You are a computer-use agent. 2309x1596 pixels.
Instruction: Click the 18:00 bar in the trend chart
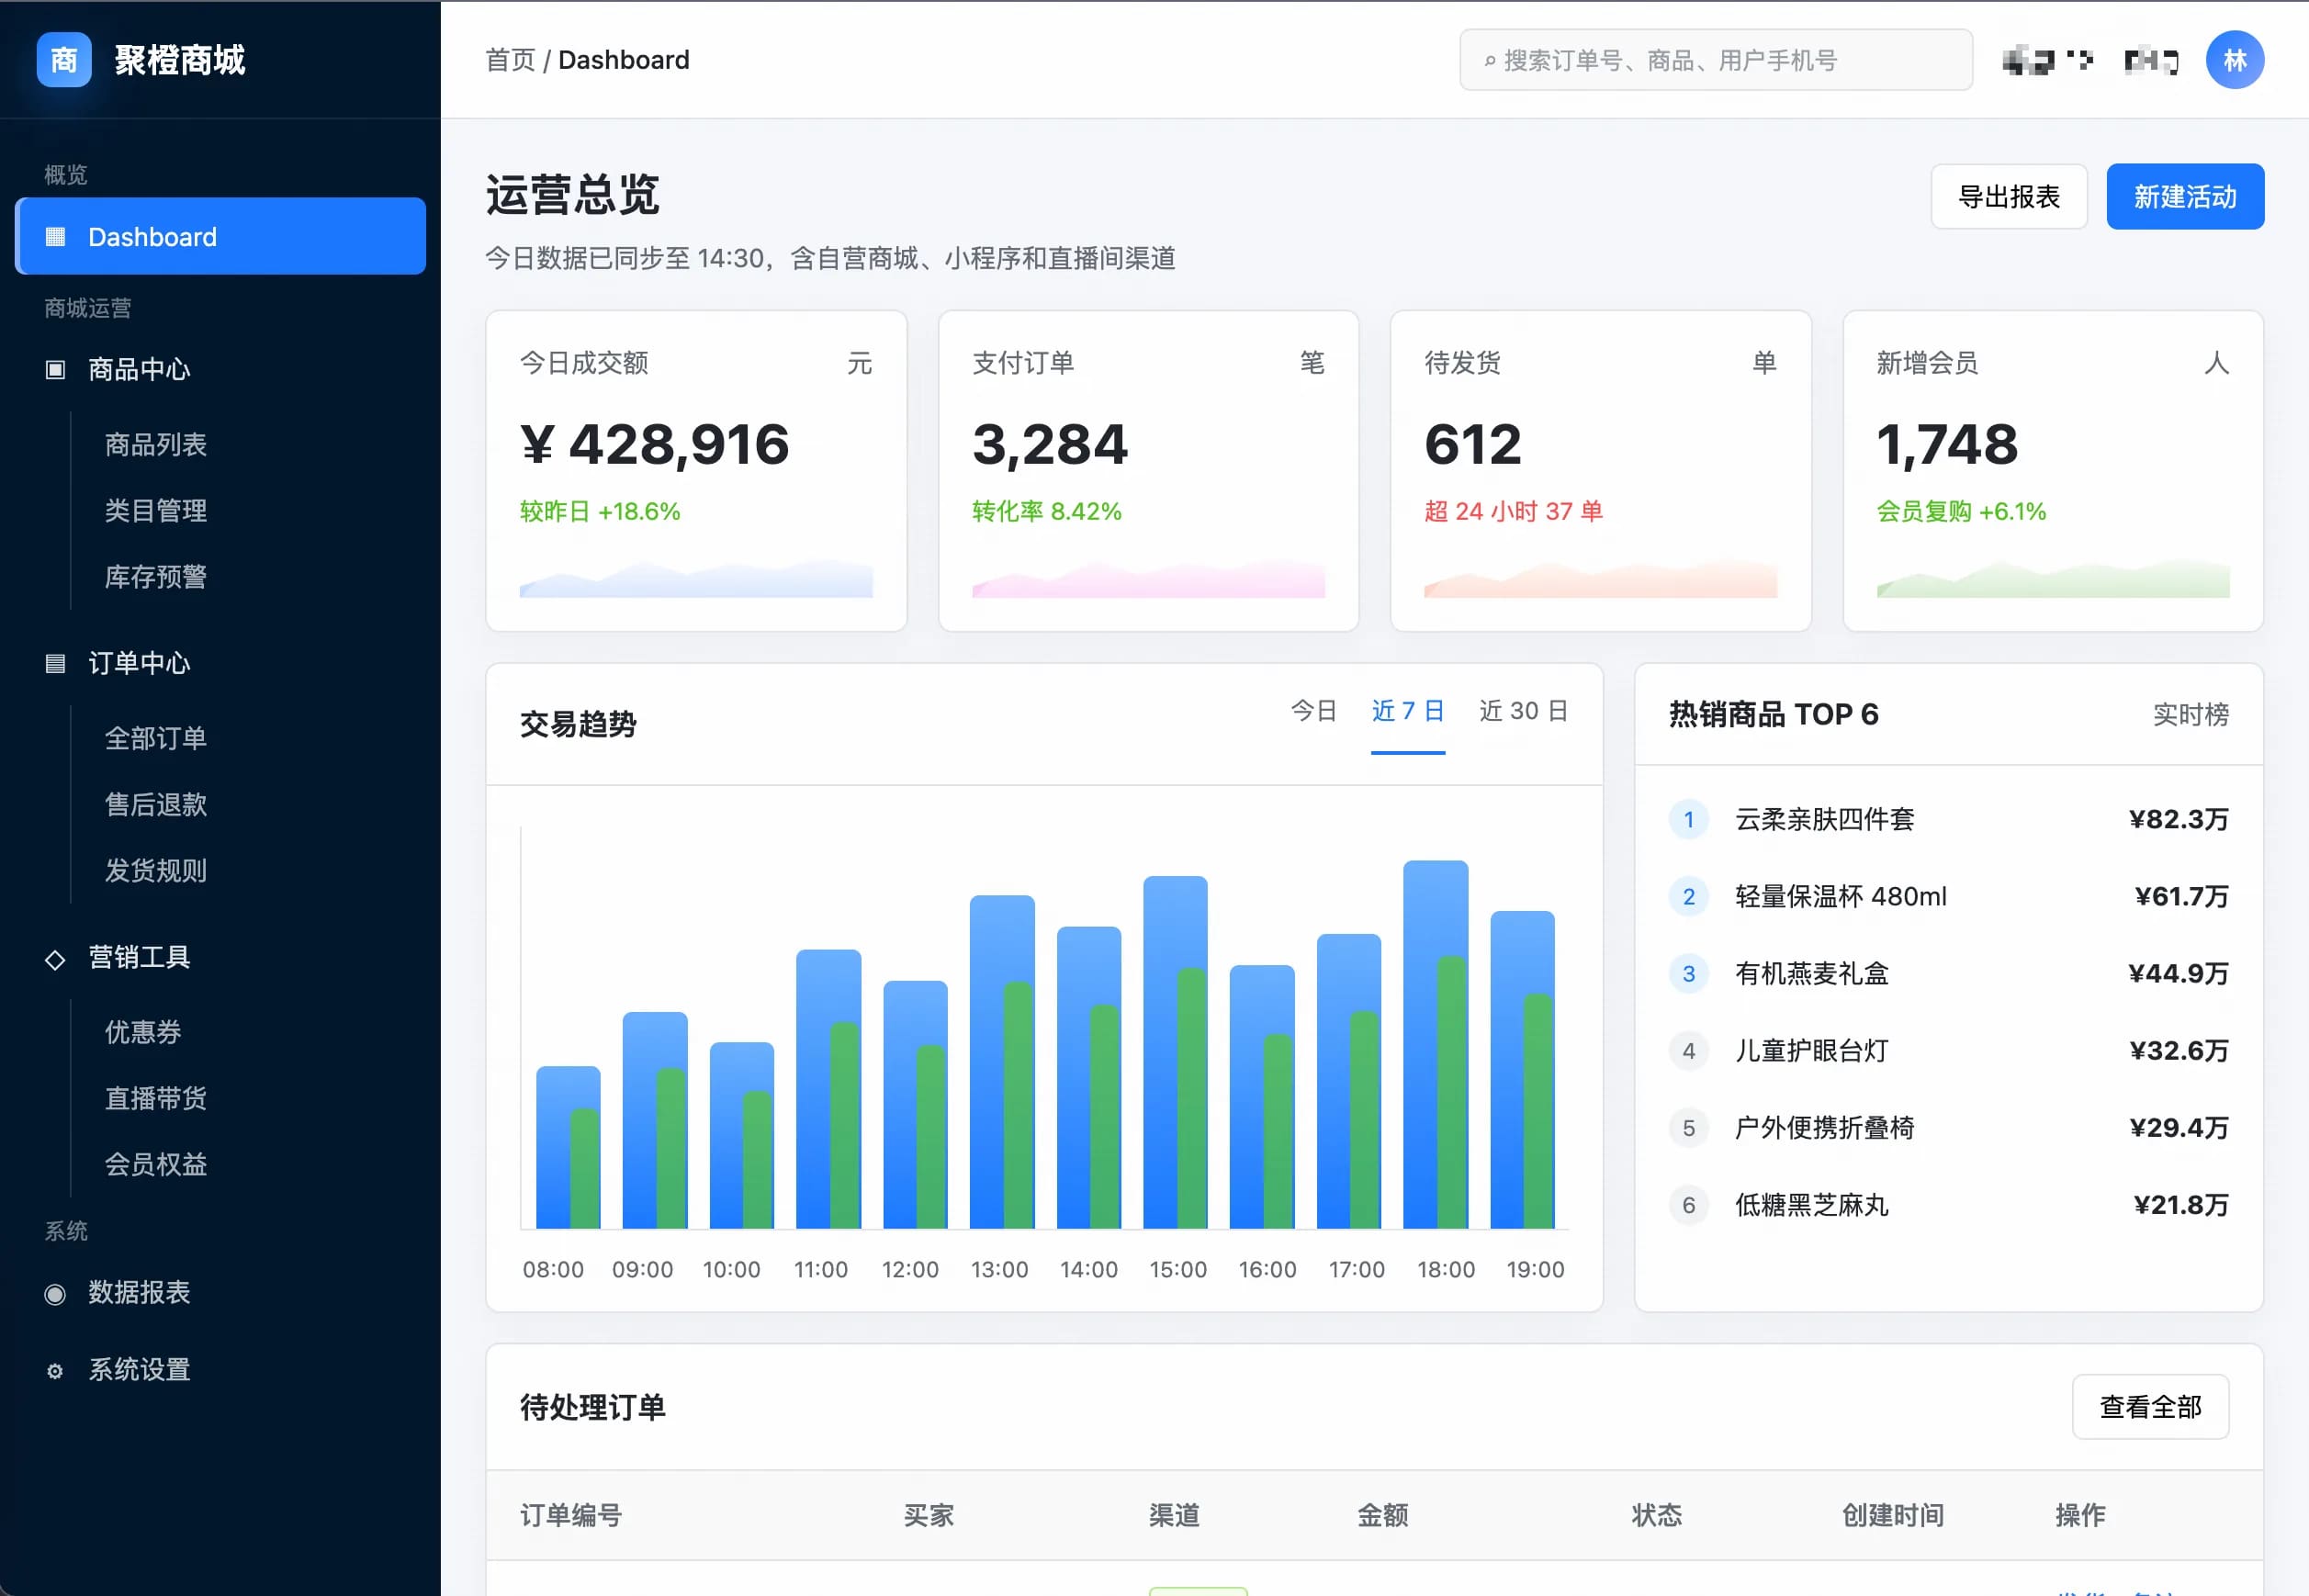1435,1044
